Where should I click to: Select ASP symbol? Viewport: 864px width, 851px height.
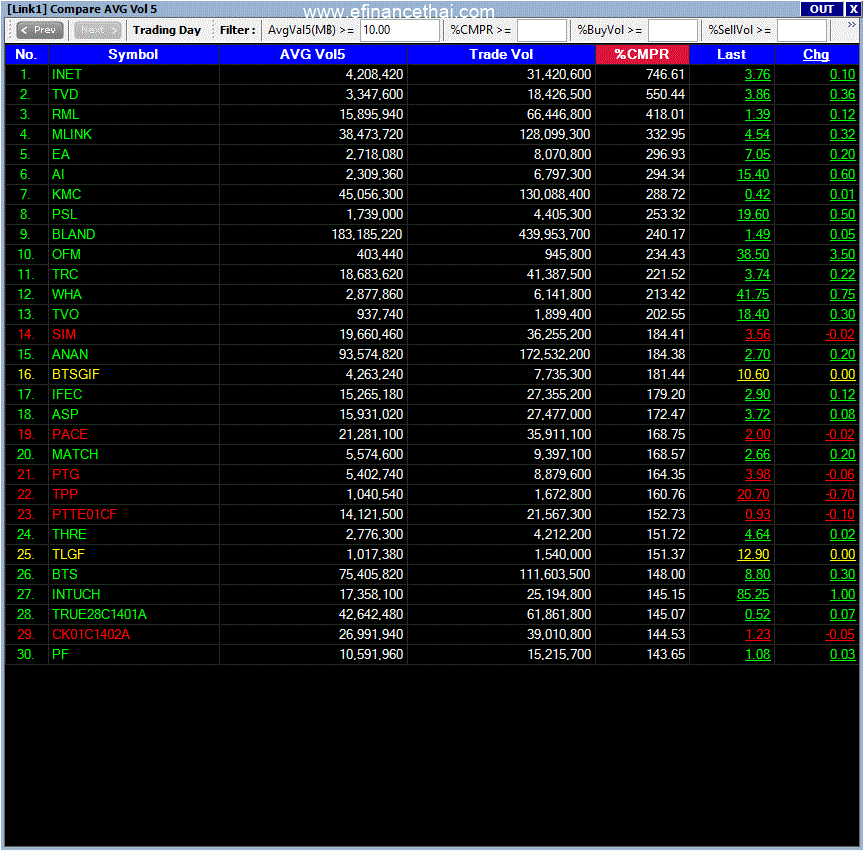65,414
